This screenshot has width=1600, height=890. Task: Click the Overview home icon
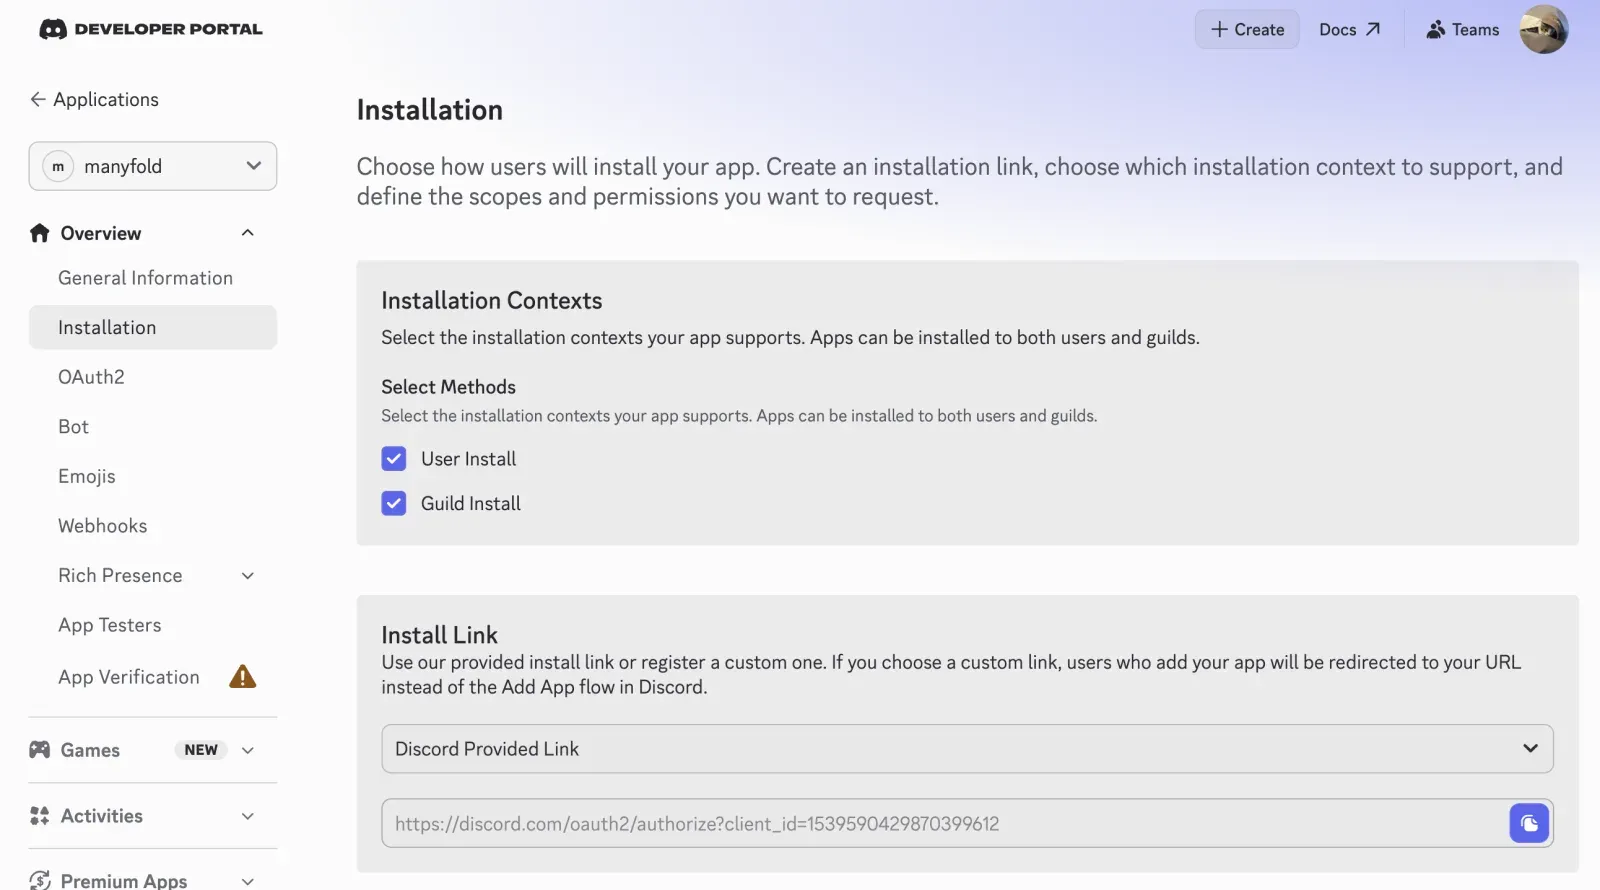pos(39,233)
